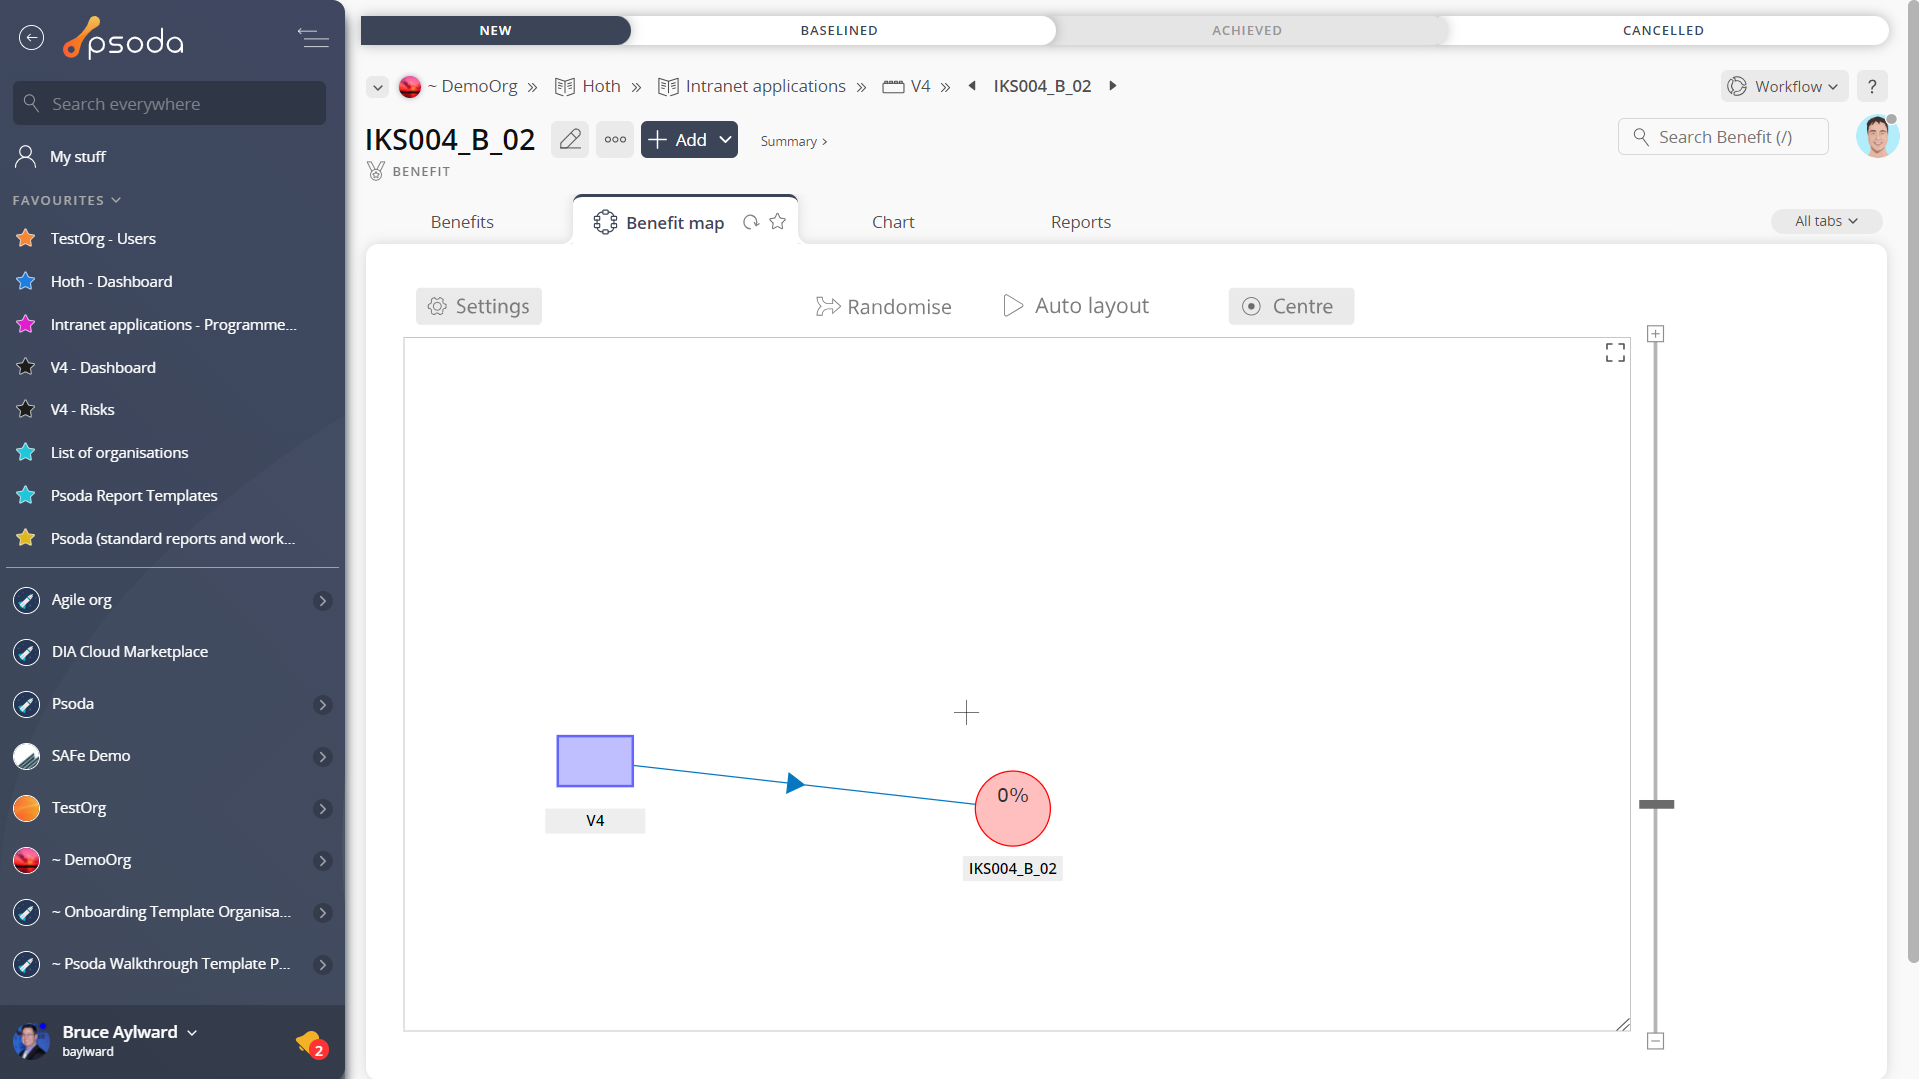Select the BASELINED workflow stage
The height and width of the screenshot is (1079, 1919).
tap(839, 30)
